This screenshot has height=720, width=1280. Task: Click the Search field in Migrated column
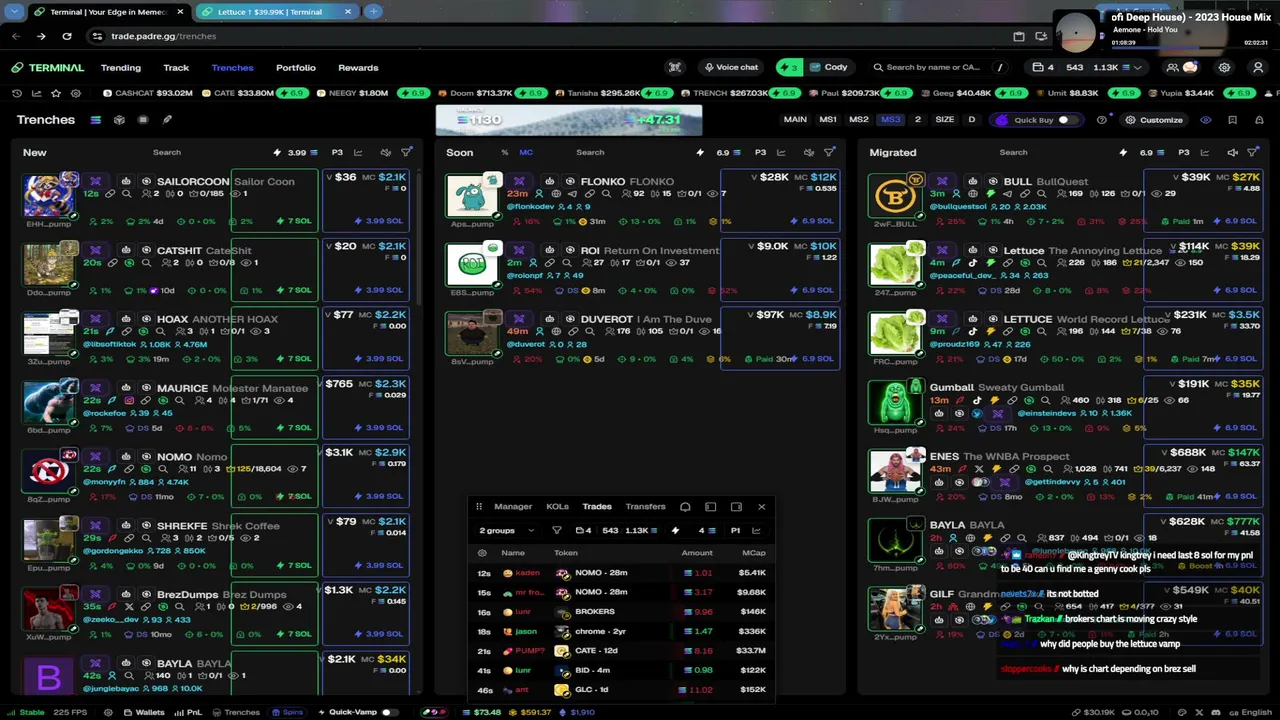pos(1013,153)
